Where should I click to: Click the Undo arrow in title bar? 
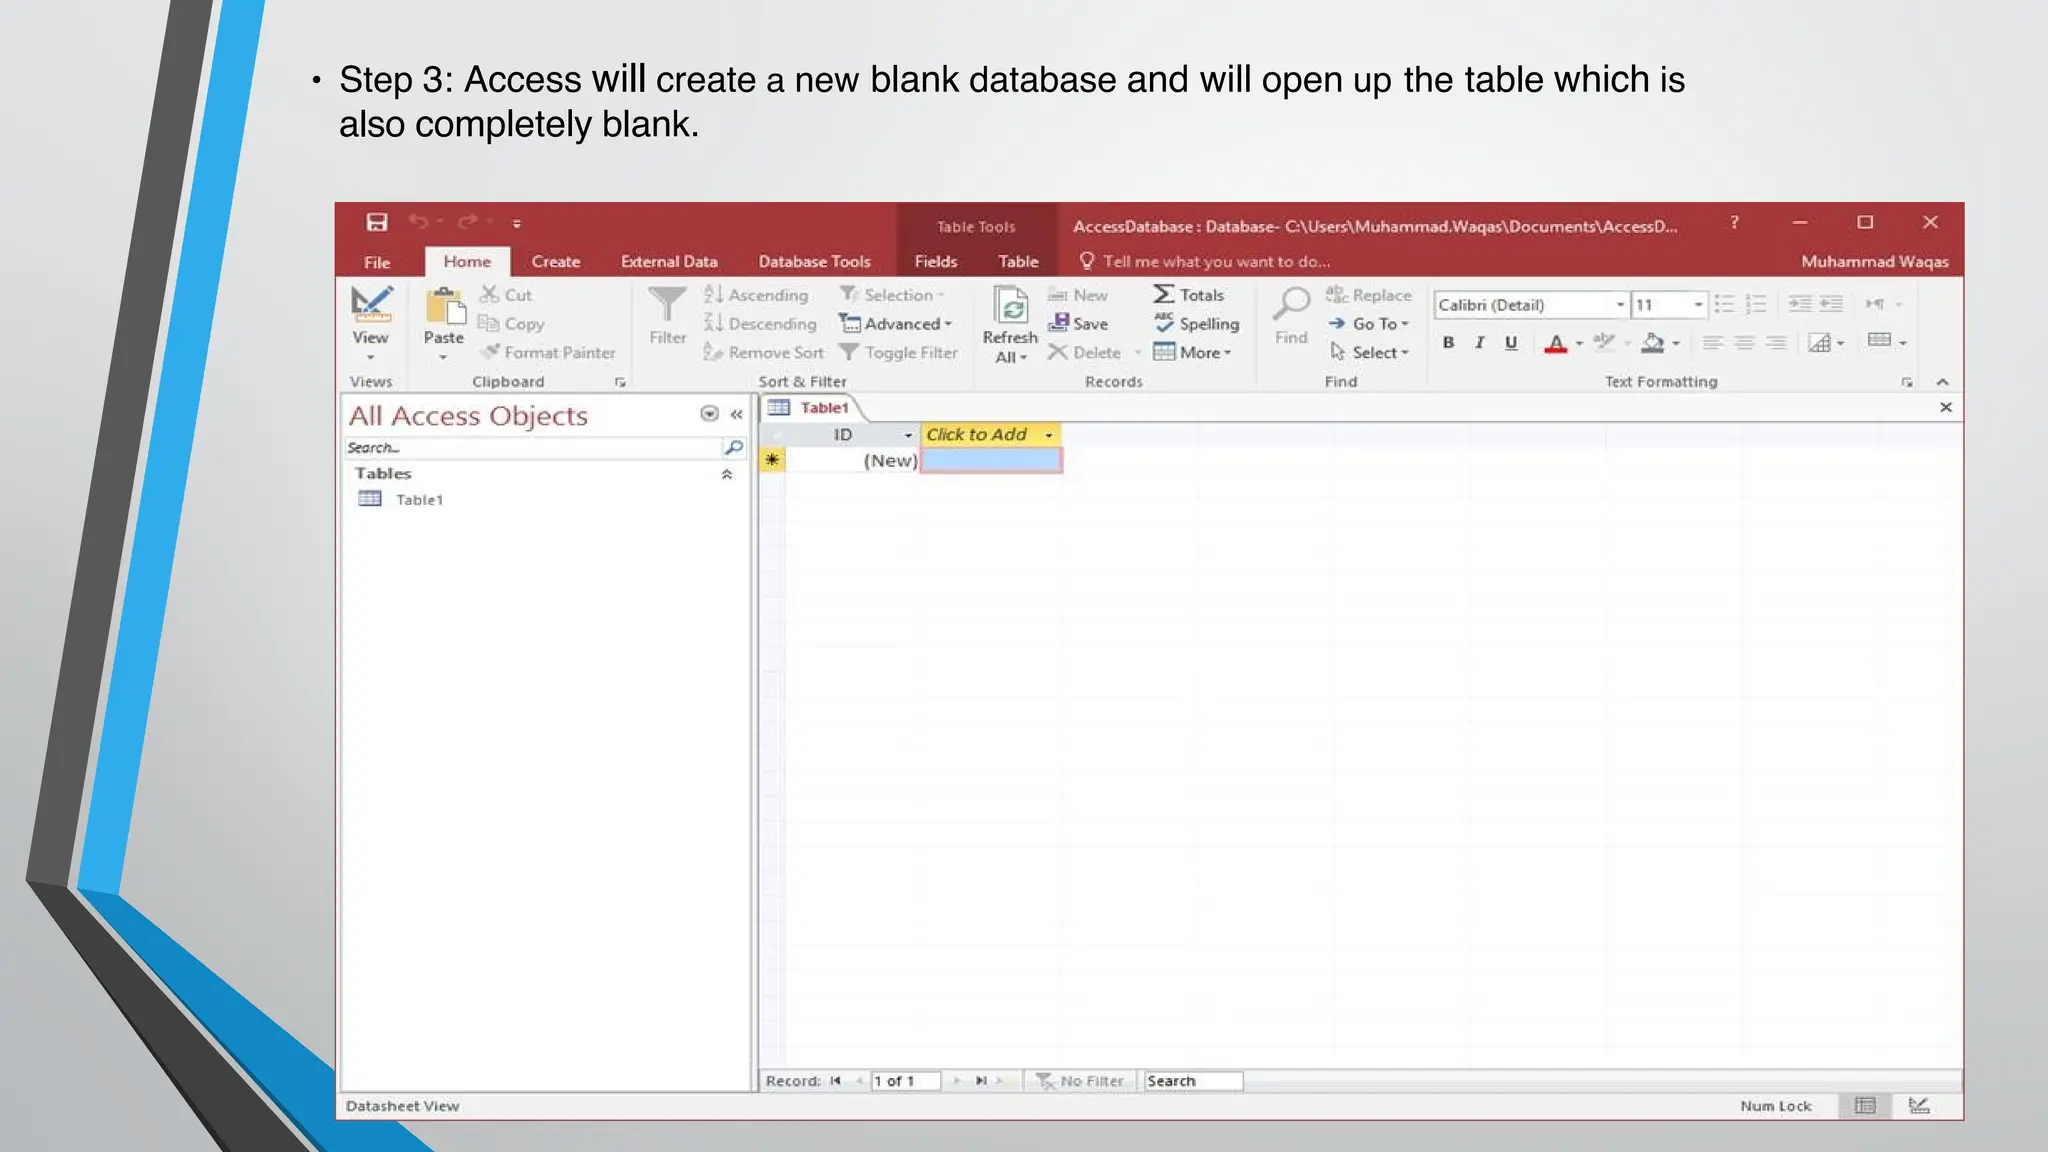tap(419, 222)
